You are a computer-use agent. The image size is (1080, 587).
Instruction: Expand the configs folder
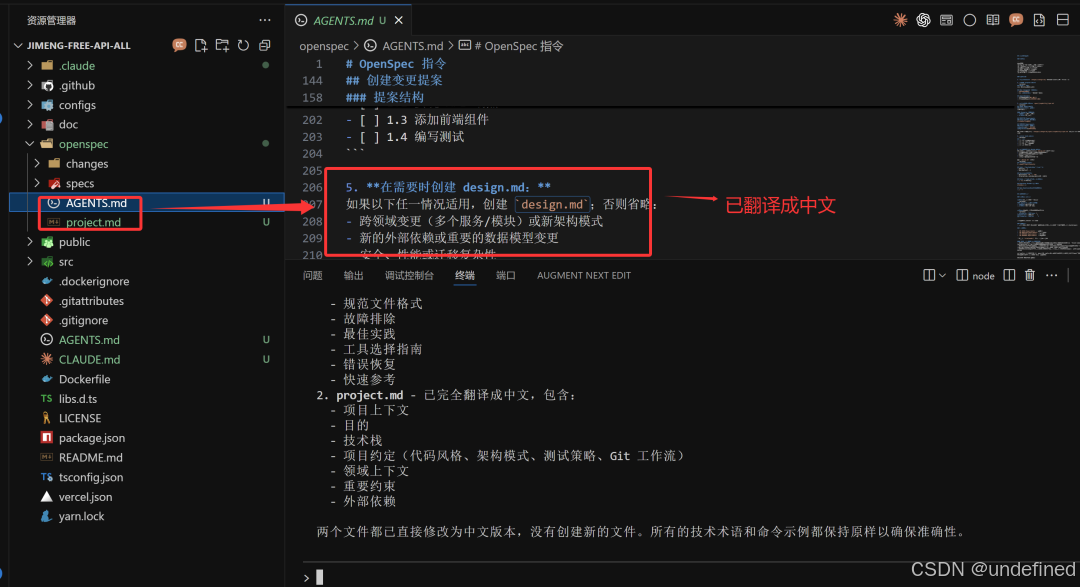coord(30,105)
